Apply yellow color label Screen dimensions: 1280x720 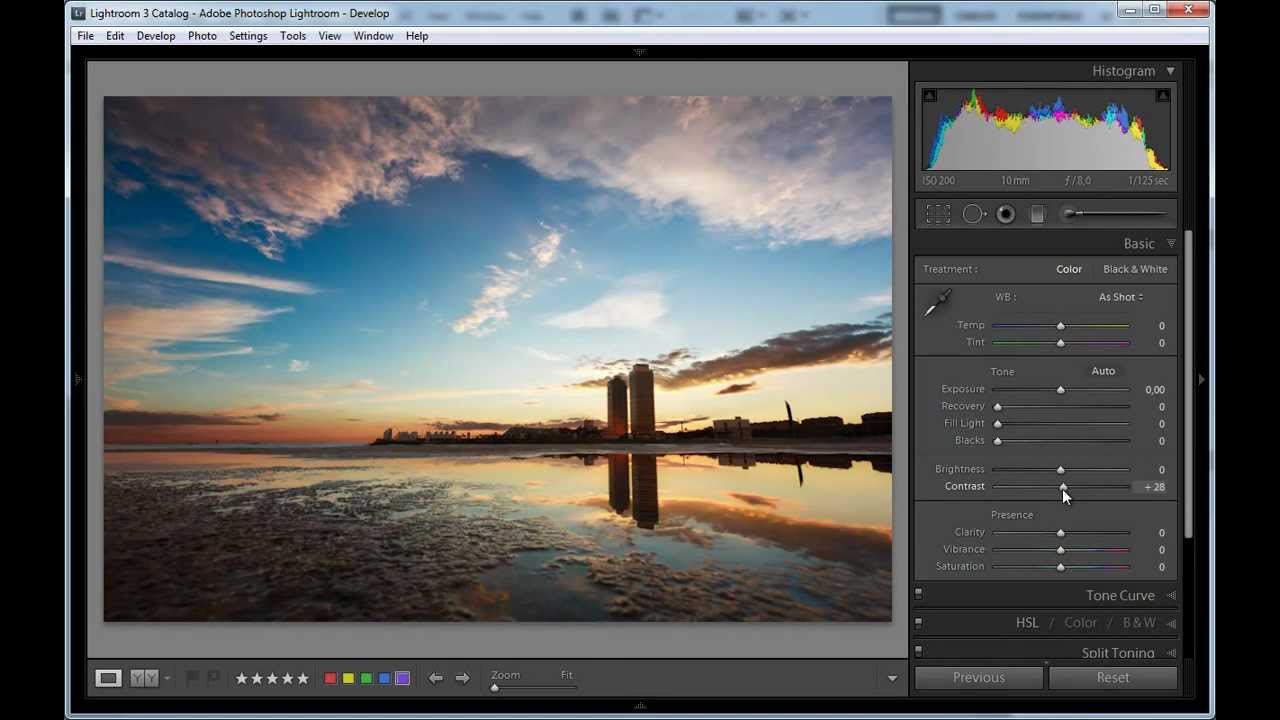click(x=348, y=678)
